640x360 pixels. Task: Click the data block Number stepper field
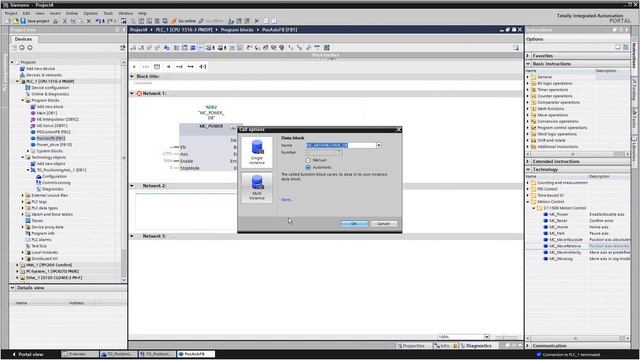pyautogui.click(x=324, y=153)
